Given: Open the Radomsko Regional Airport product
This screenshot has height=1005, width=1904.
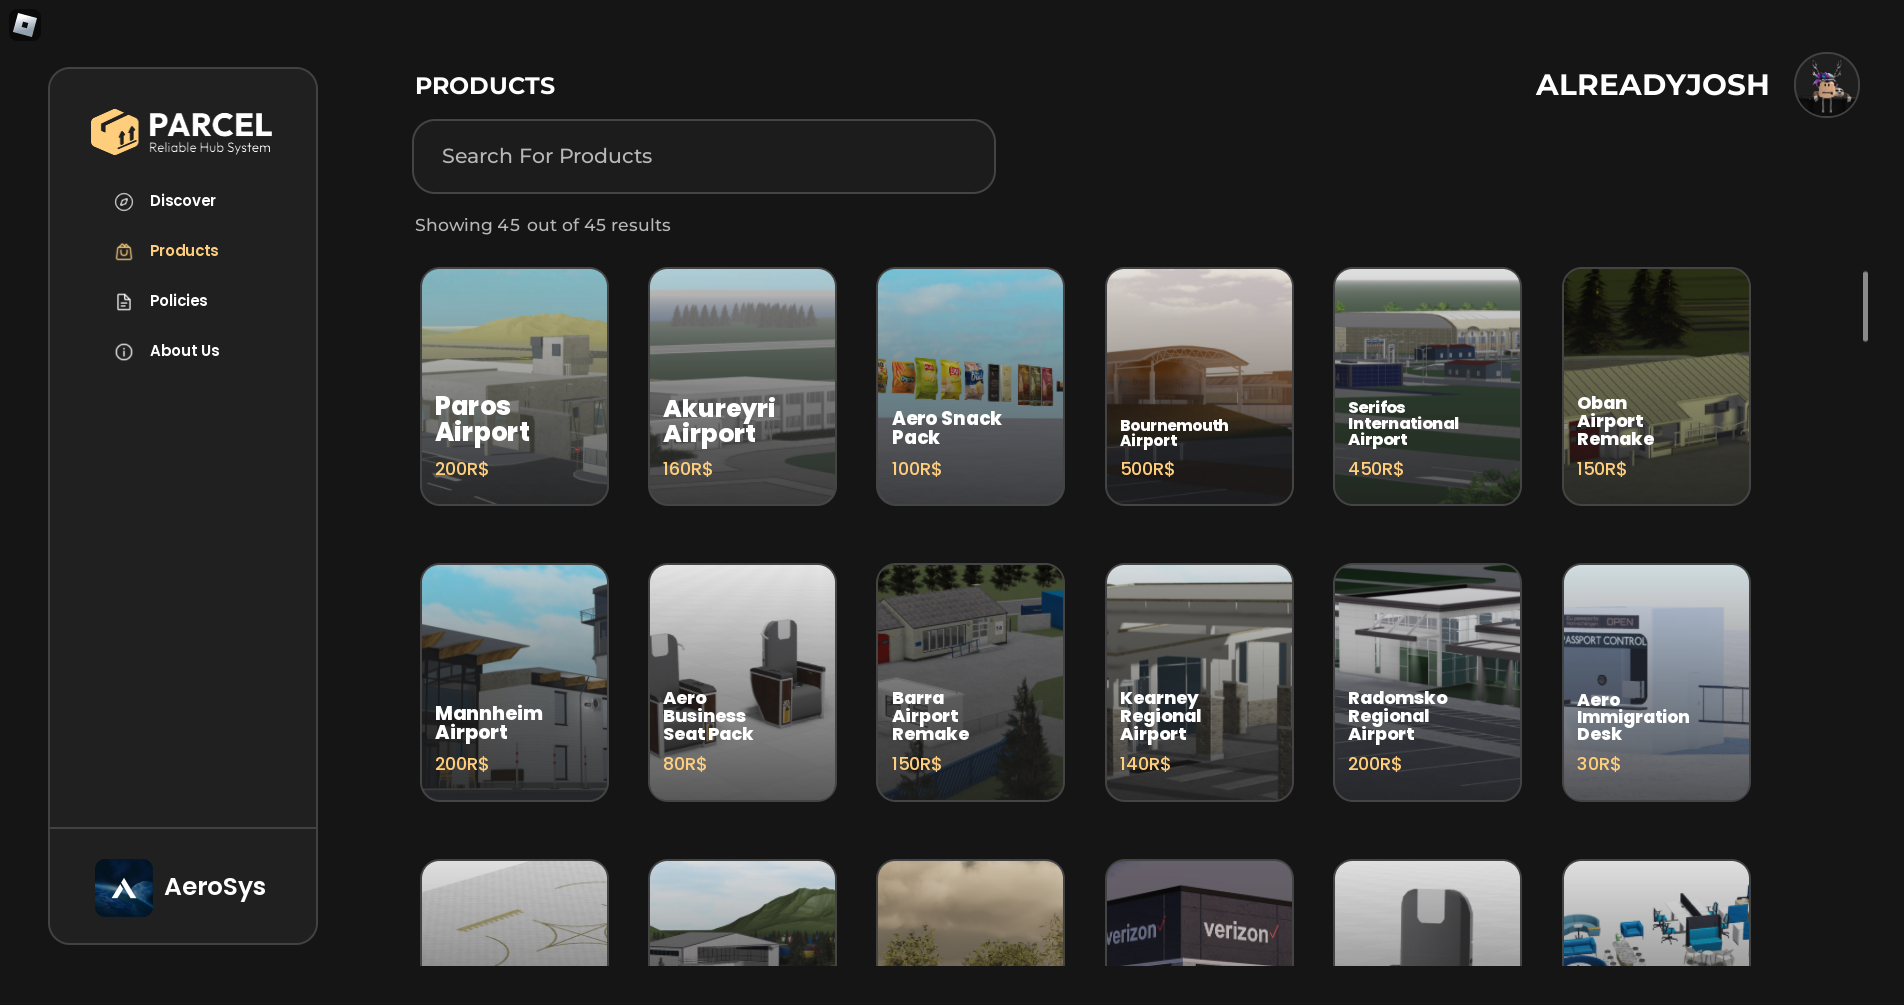Looking at the screenshot, I should pyautogui.click(x=1427, y=682).
